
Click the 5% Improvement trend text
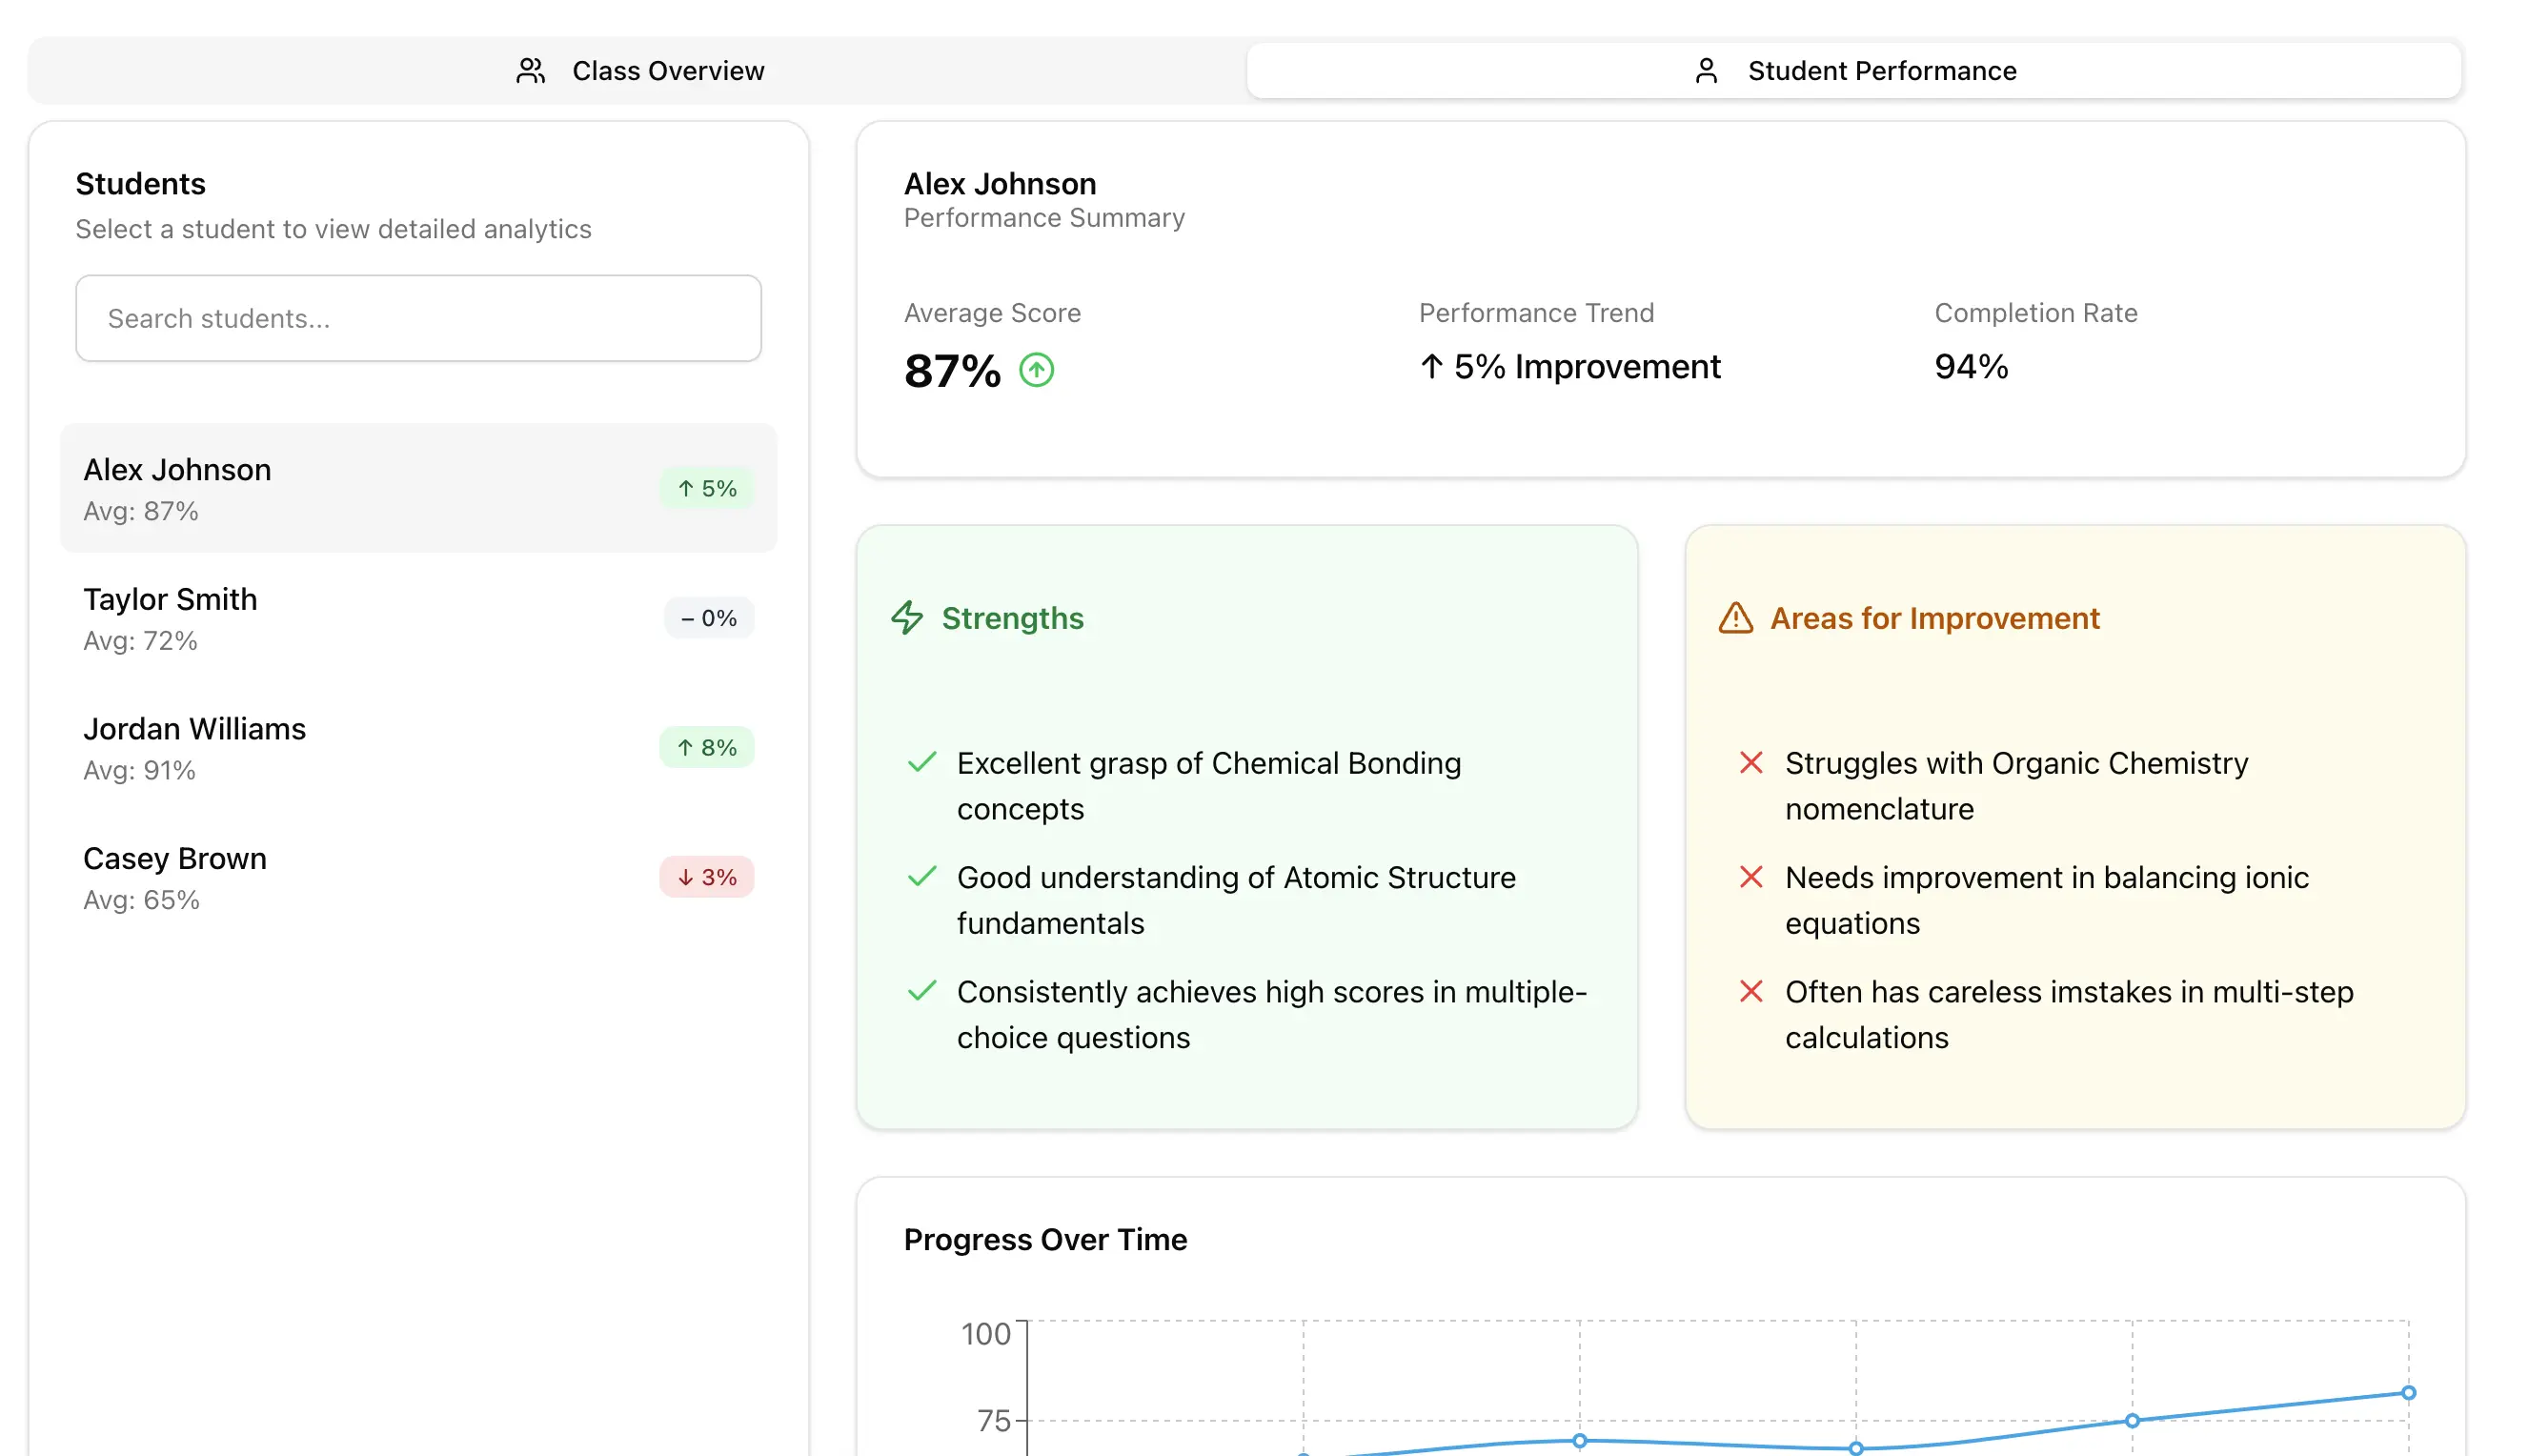(x=1587, y=366)
